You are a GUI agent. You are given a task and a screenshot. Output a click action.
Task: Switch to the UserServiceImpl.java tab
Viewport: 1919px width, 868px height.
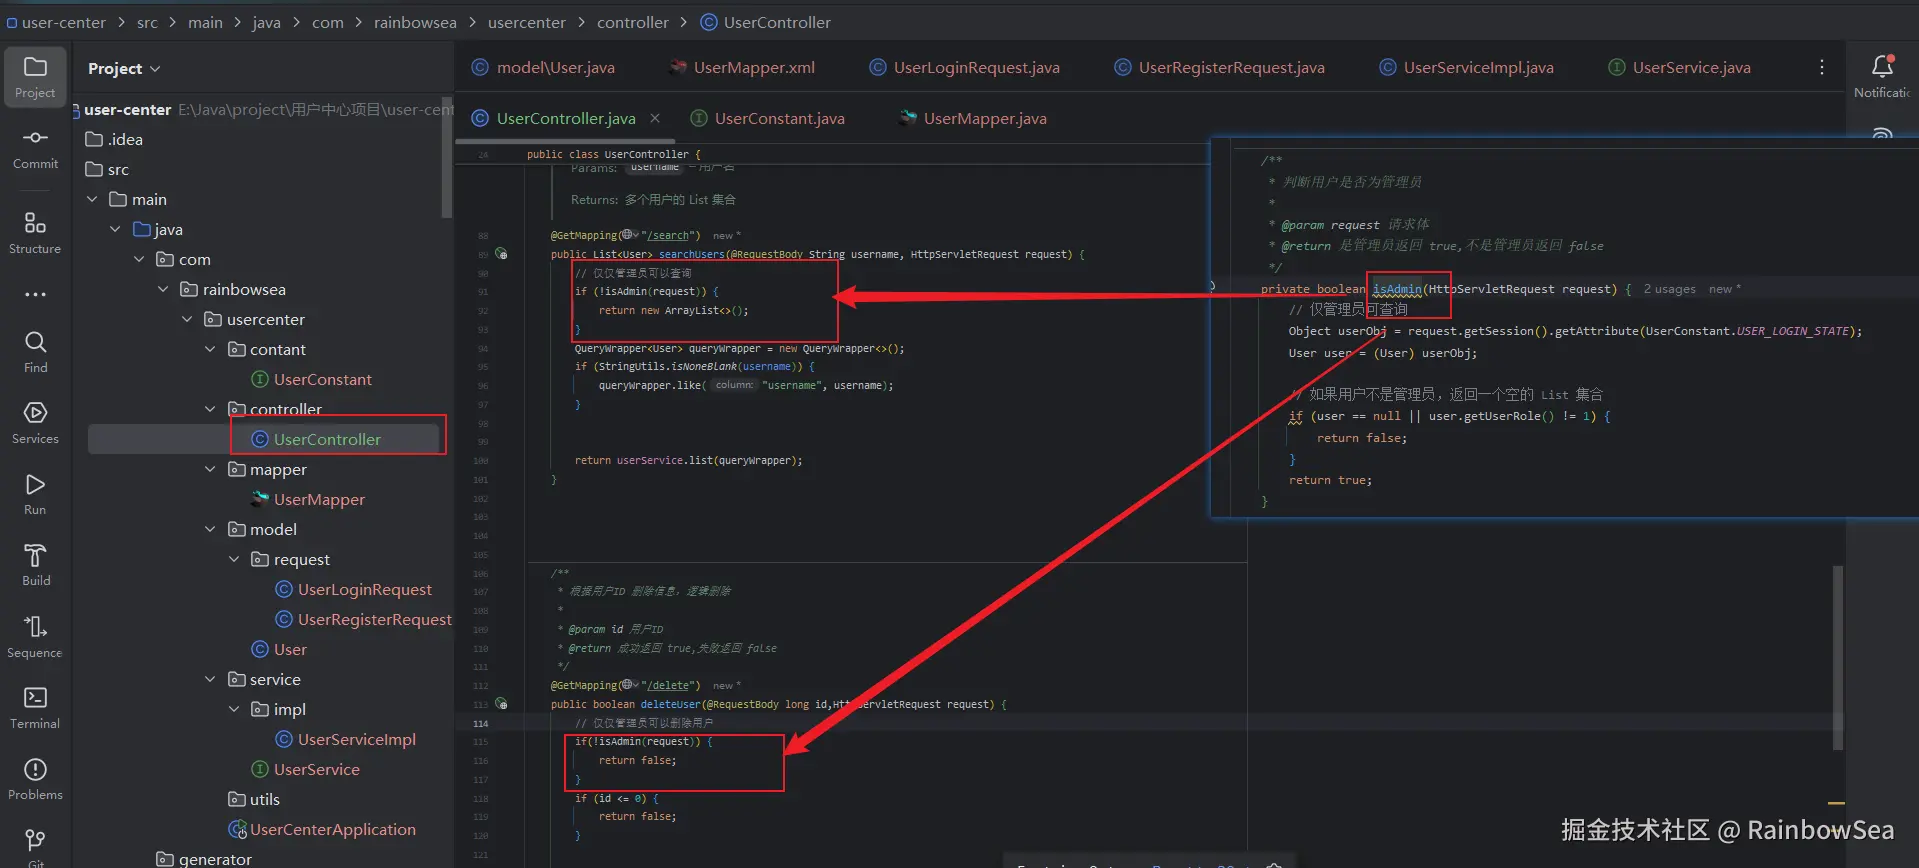tap(1477, 67)
